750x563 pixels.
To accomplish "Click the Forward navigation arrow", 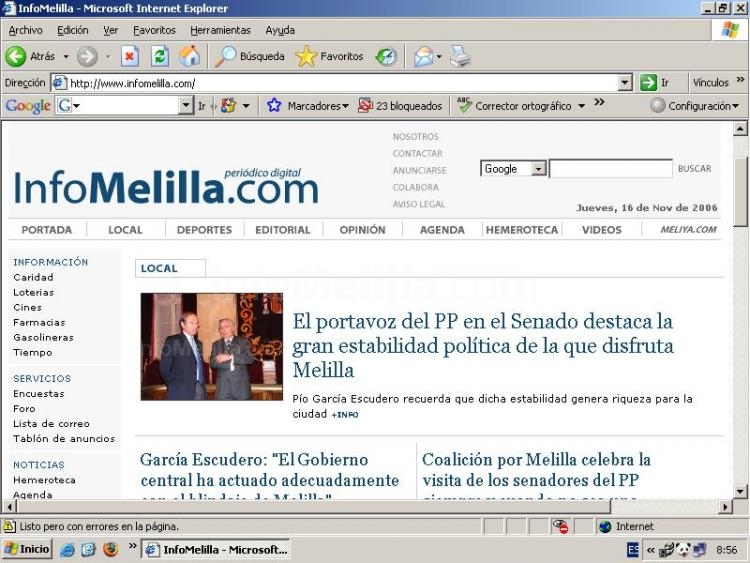I will (87, 56).
